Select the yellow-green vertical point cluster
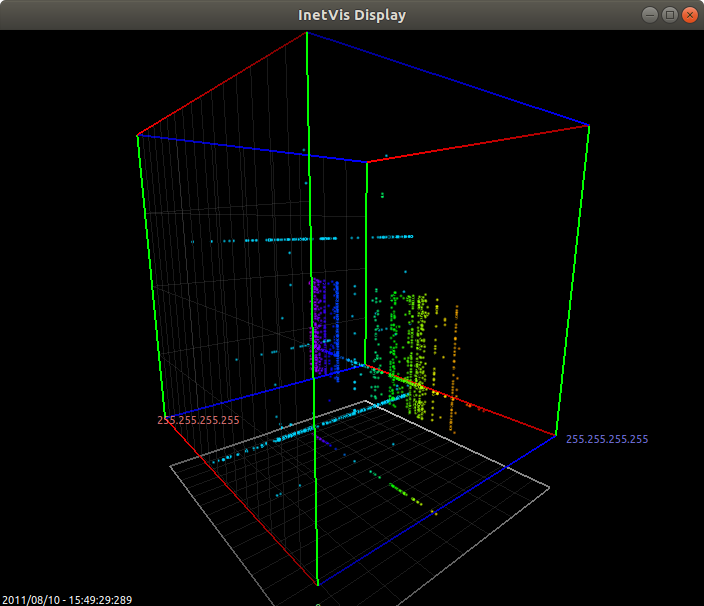 click(420, 355)
